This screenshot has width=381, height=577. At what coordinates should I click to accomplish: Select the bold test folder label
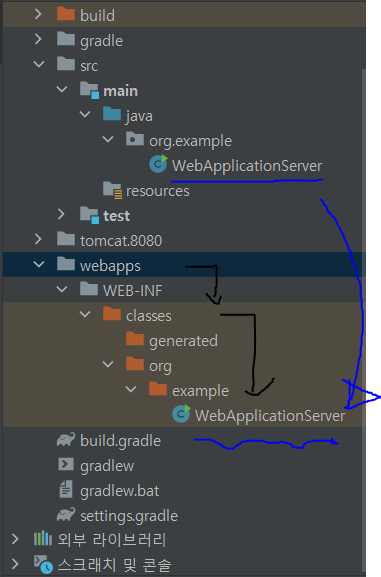[x=116, y=216]
